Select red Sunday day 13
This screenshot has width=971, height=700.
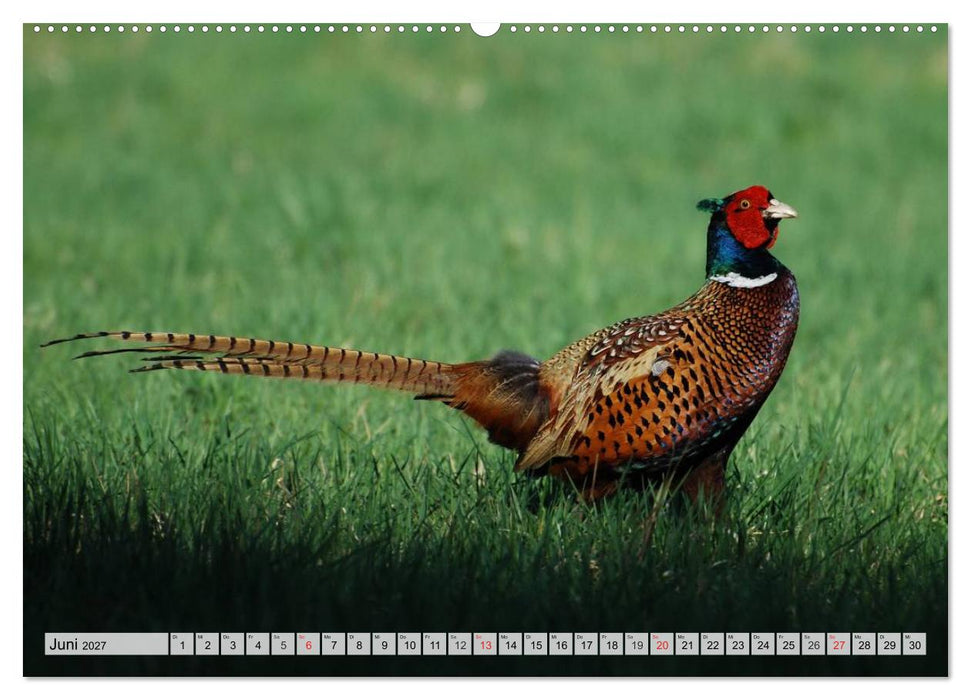486,644
